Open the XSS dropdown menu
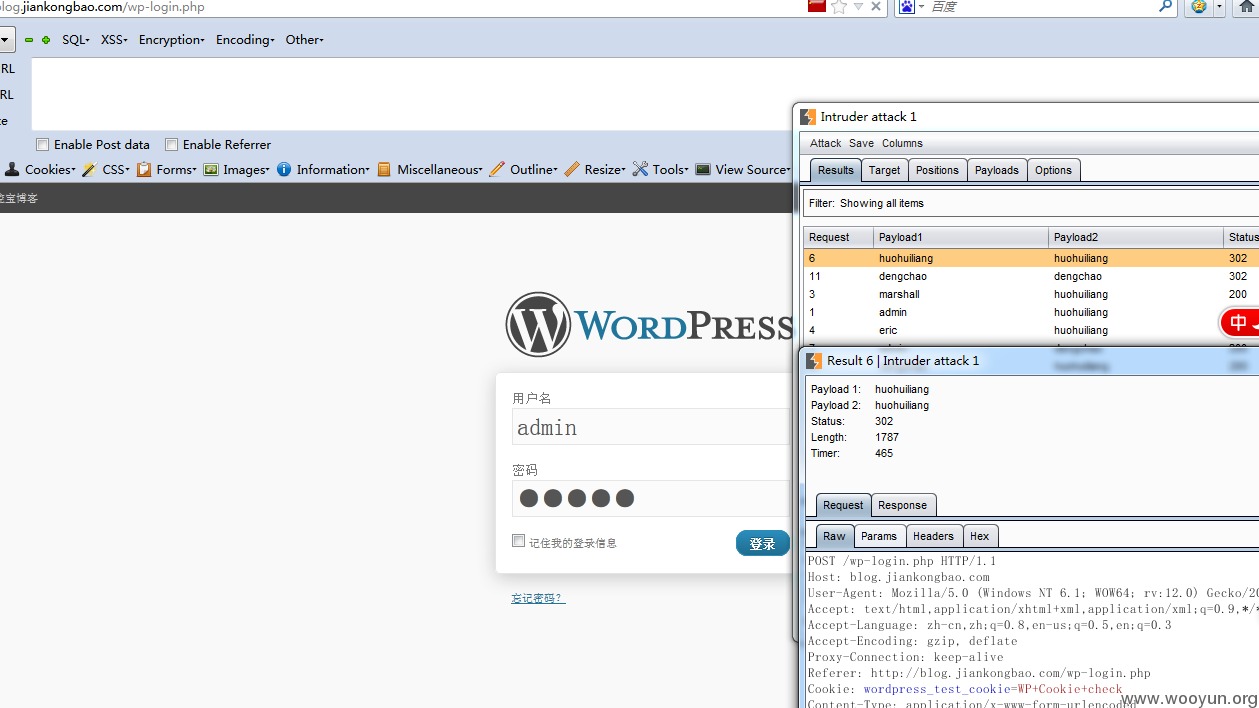The width and height of the screenshot is (1259, 708). pos(114,40)
